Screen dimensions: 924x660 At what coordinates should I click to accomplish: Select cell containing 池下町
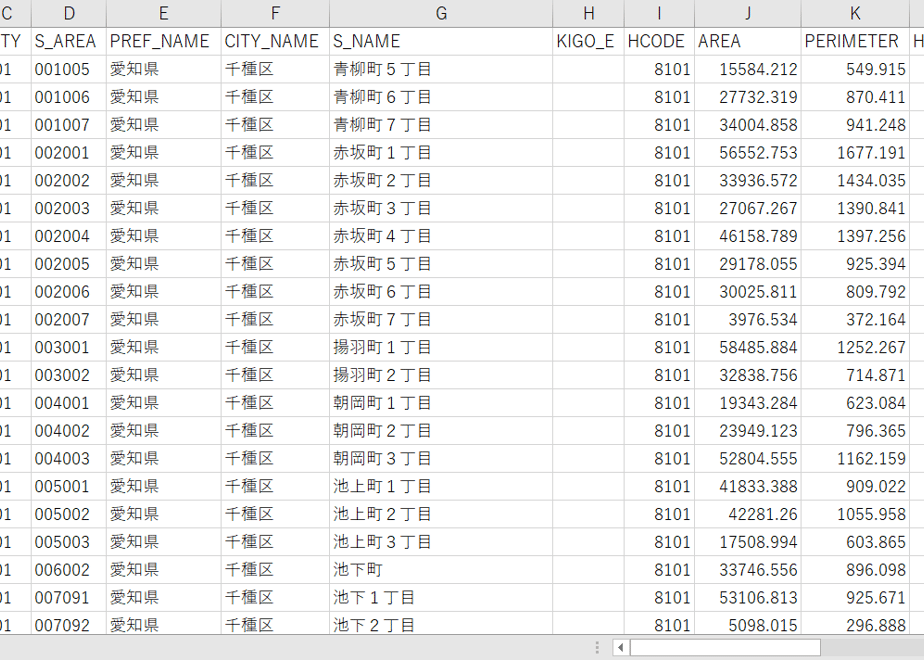441,570
